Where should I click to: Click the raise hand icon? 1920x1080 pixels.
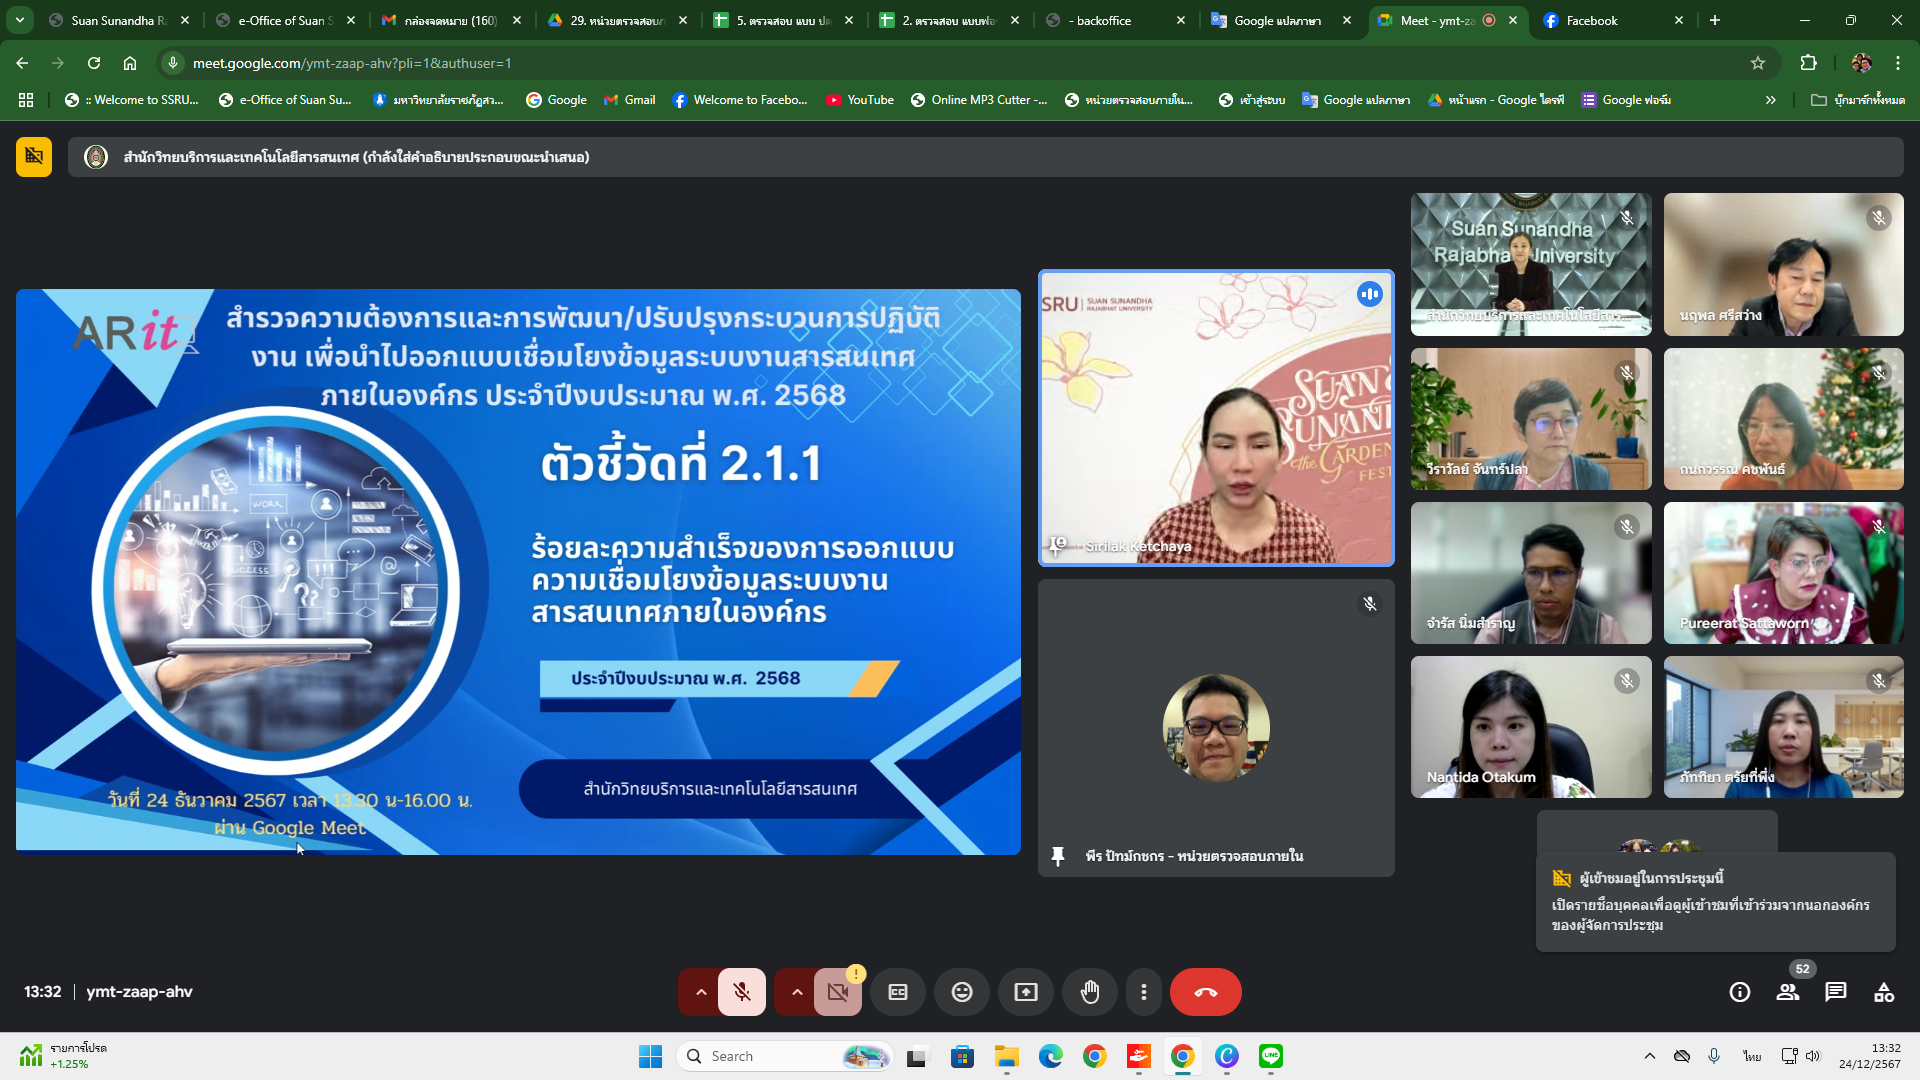pos(1089,992)
